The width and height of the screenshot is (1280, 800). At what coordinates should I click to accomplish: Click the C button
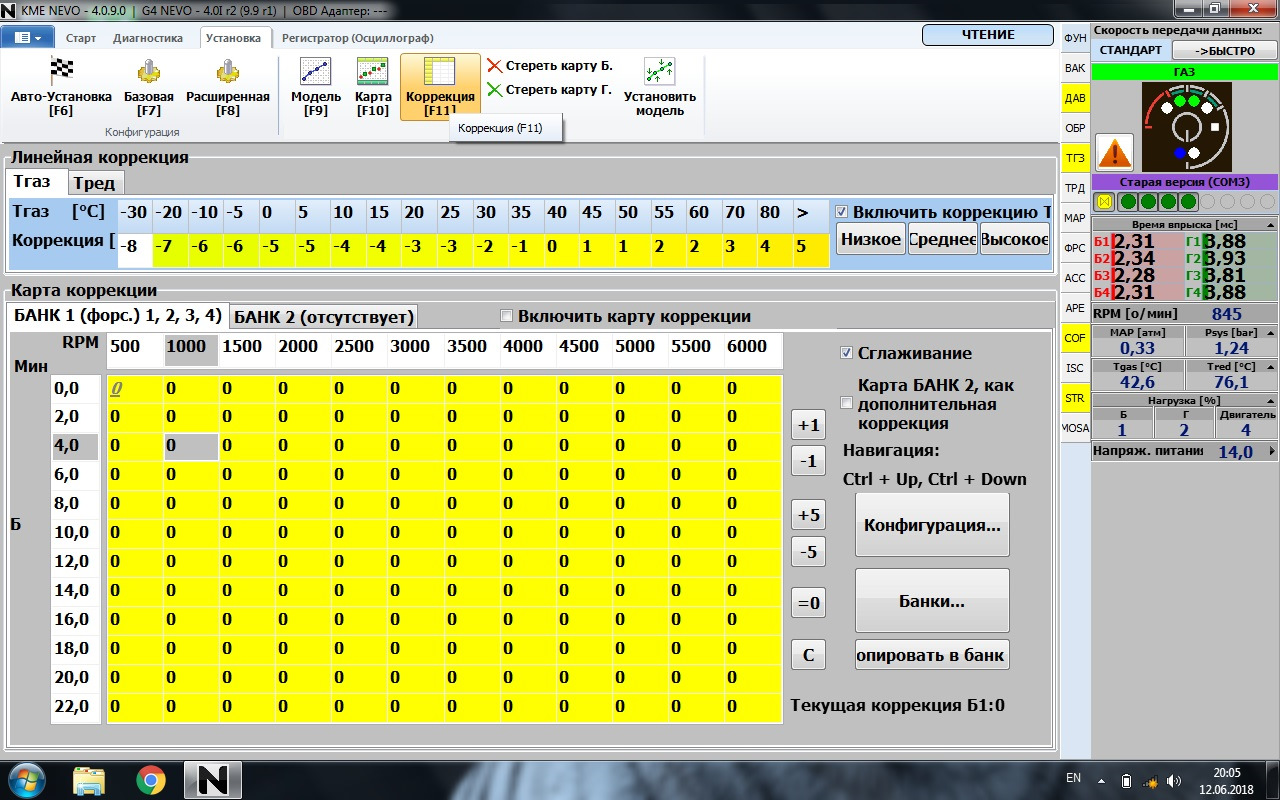click(x=808, y=655)
